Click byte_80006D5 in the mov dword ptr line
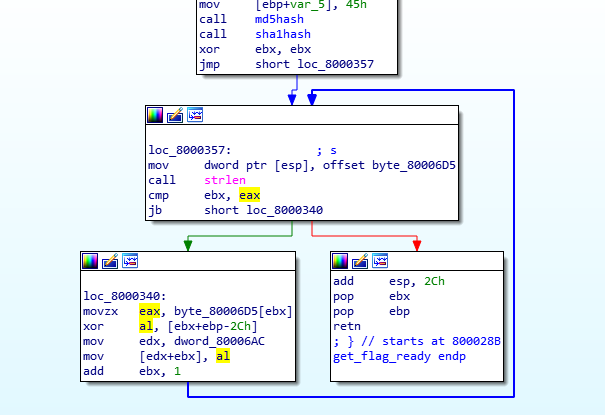605x415 pixels. 414,165
